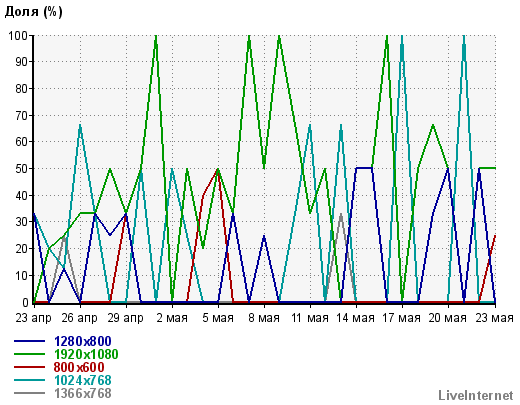Click the 100 y-axis value
Image resolution: width=520 pixels, height=405 pixels.
18,35
